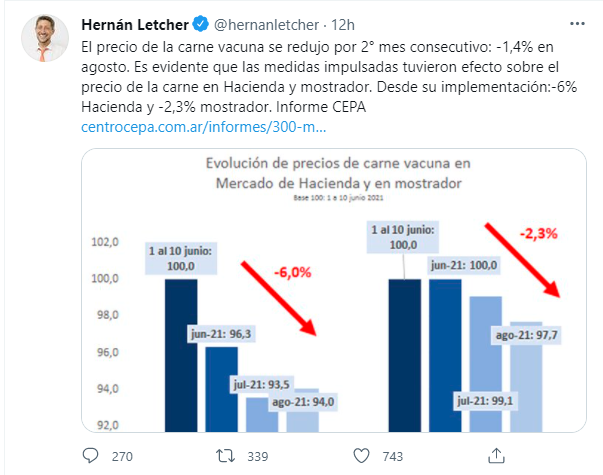Open the attached chart image

point(334,290)
